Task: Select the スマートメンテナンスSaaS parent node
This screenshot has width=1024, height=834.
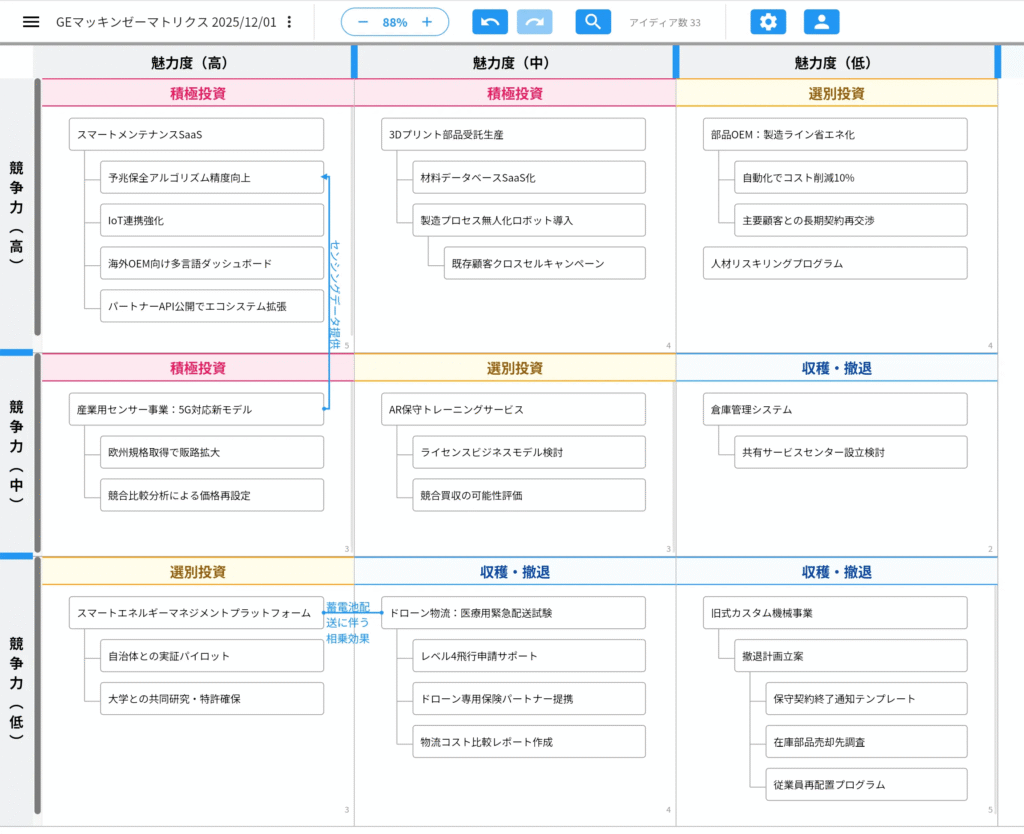Action: tap(196, 134)
